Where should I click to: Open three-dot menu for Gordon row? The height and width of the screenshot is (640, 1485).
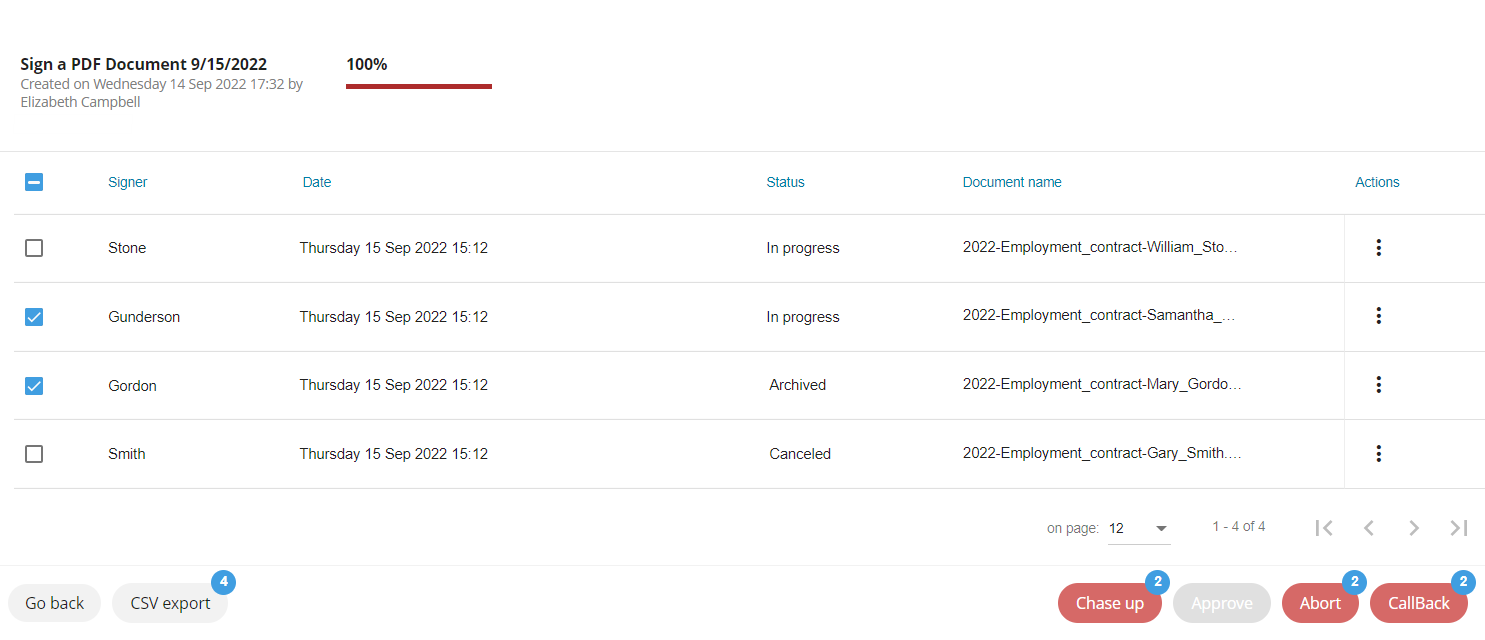[1378, 385]
